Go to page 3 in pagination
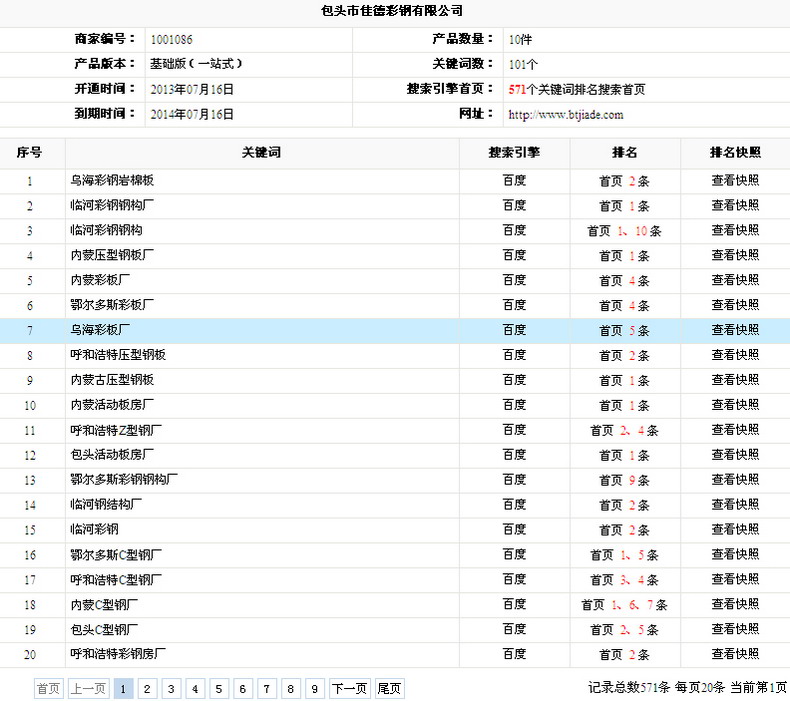 tap(171, 688)
